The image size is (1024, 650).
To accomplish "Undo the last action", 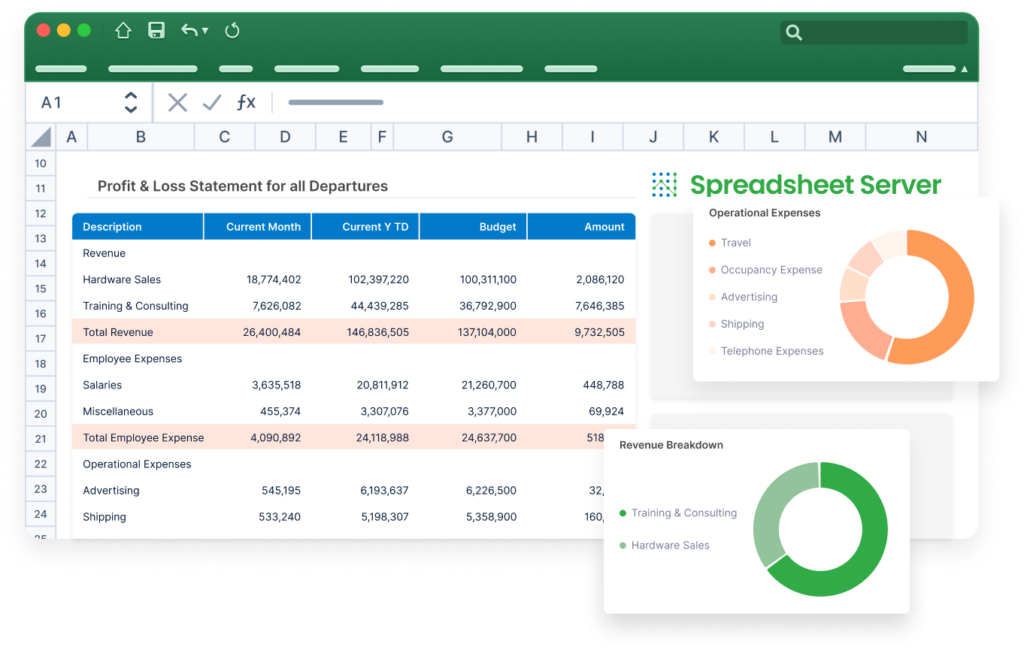I will (x=191, y=30).
